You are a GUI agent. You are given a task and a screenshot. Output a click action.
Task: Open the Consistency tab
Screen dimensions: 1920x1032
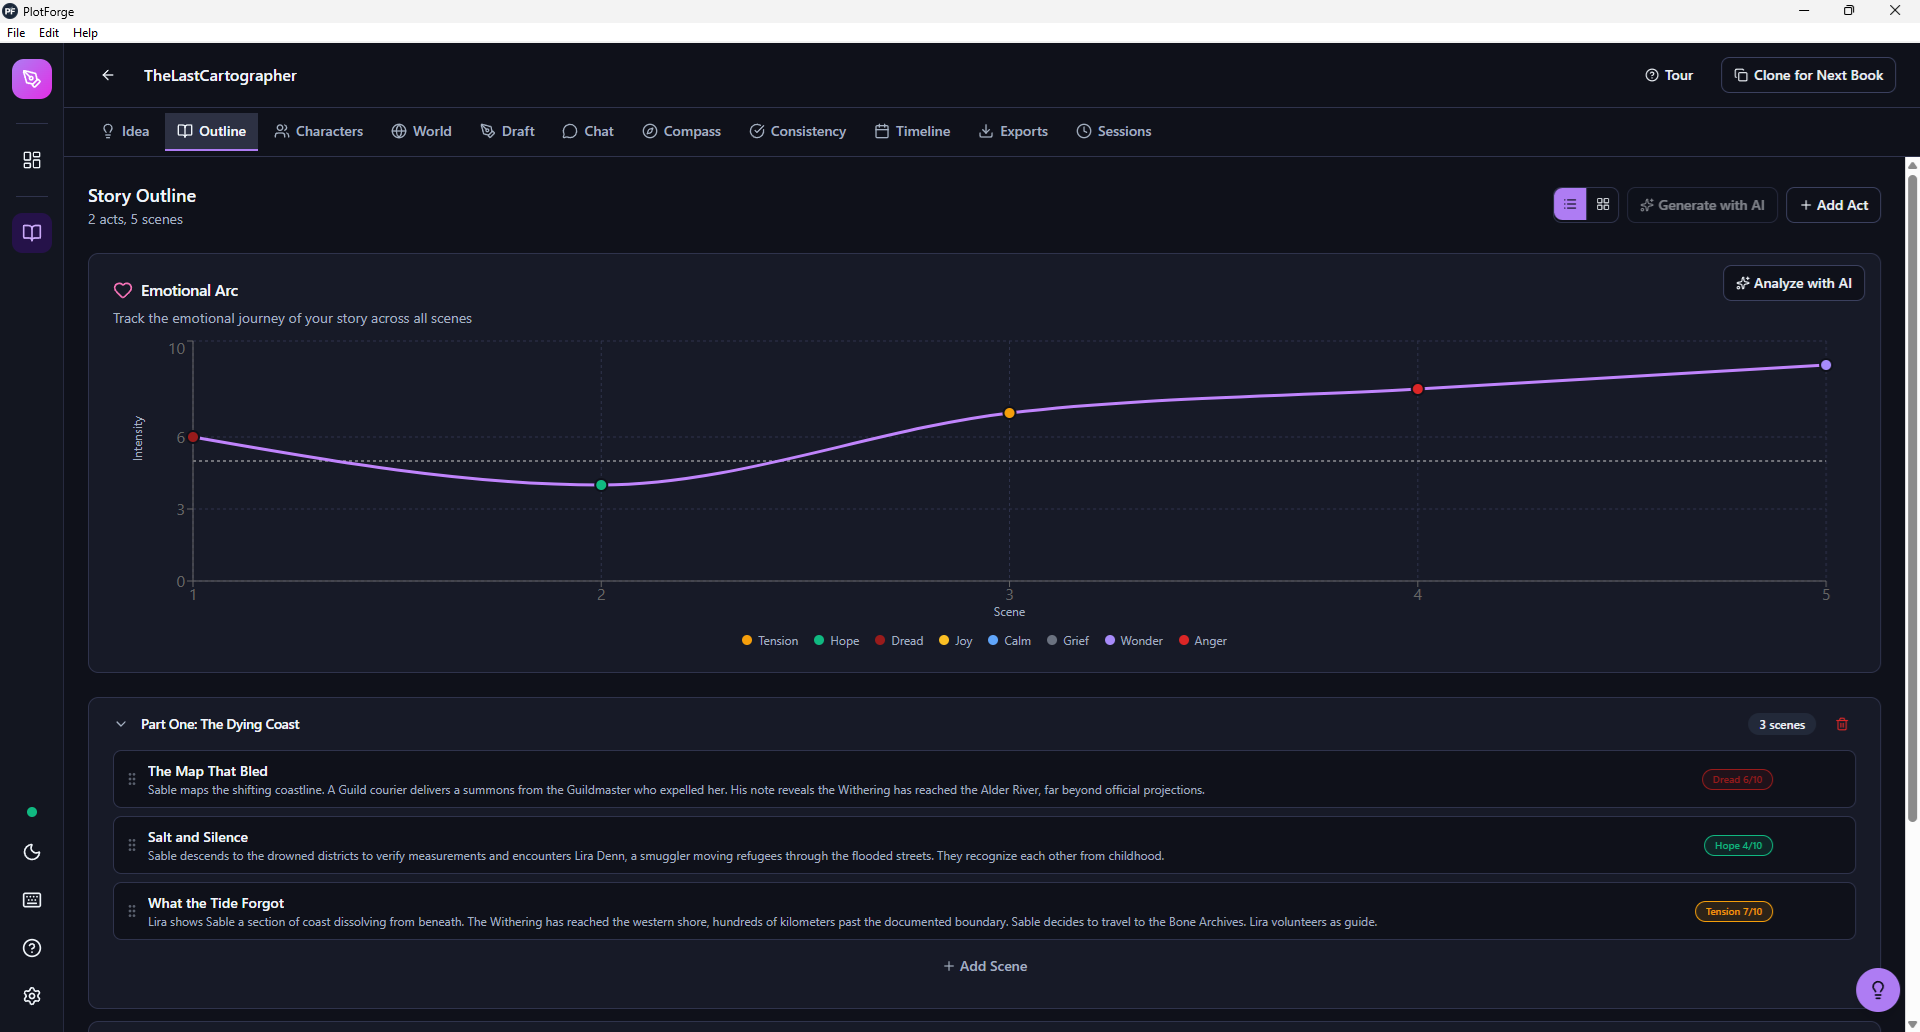pos(797,131)
